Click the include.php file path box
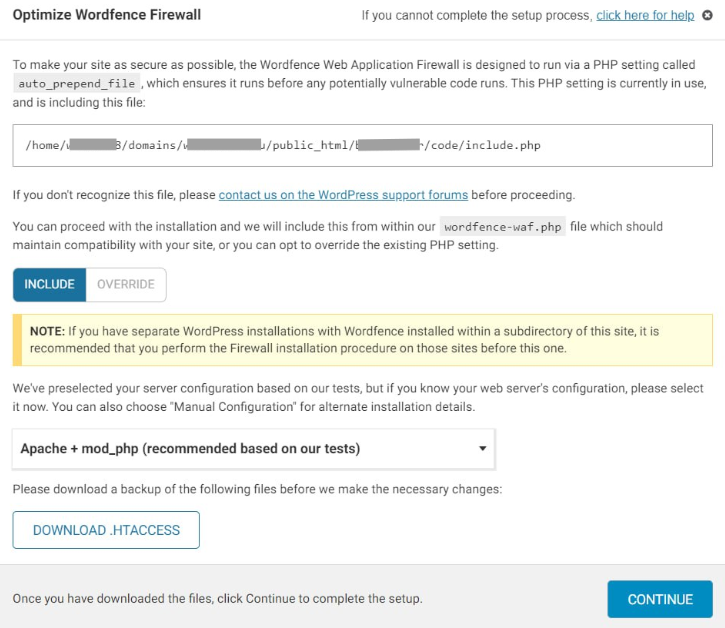725x628 pixels. tap(362, 146)
